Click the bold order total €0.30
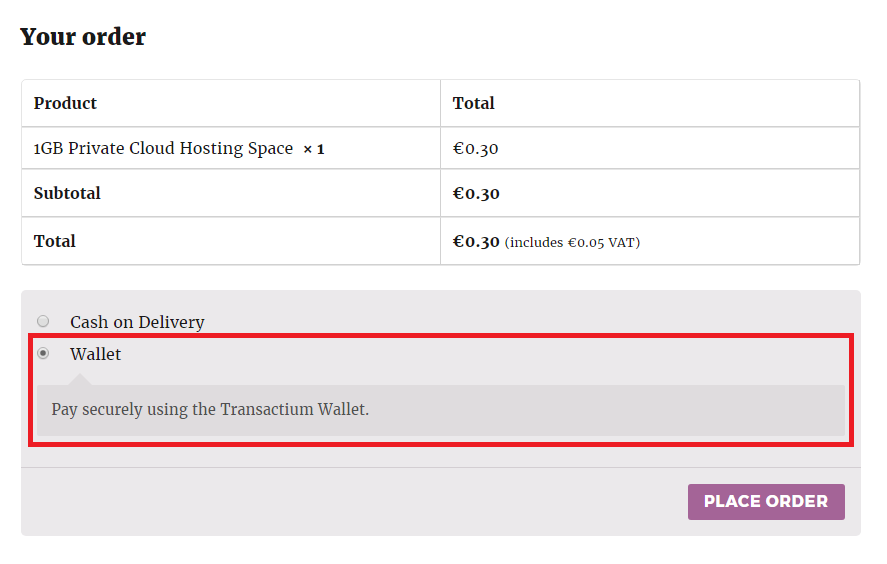 [x=476, y=241]
